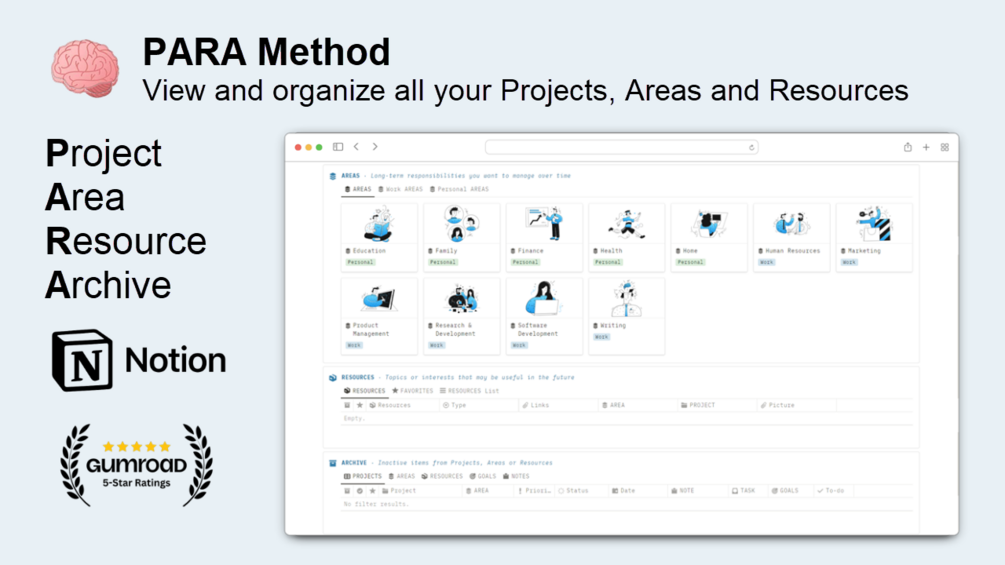Open the Product Management area card
The height and width of the screenshot is (565, 1005).
(379, 316)
